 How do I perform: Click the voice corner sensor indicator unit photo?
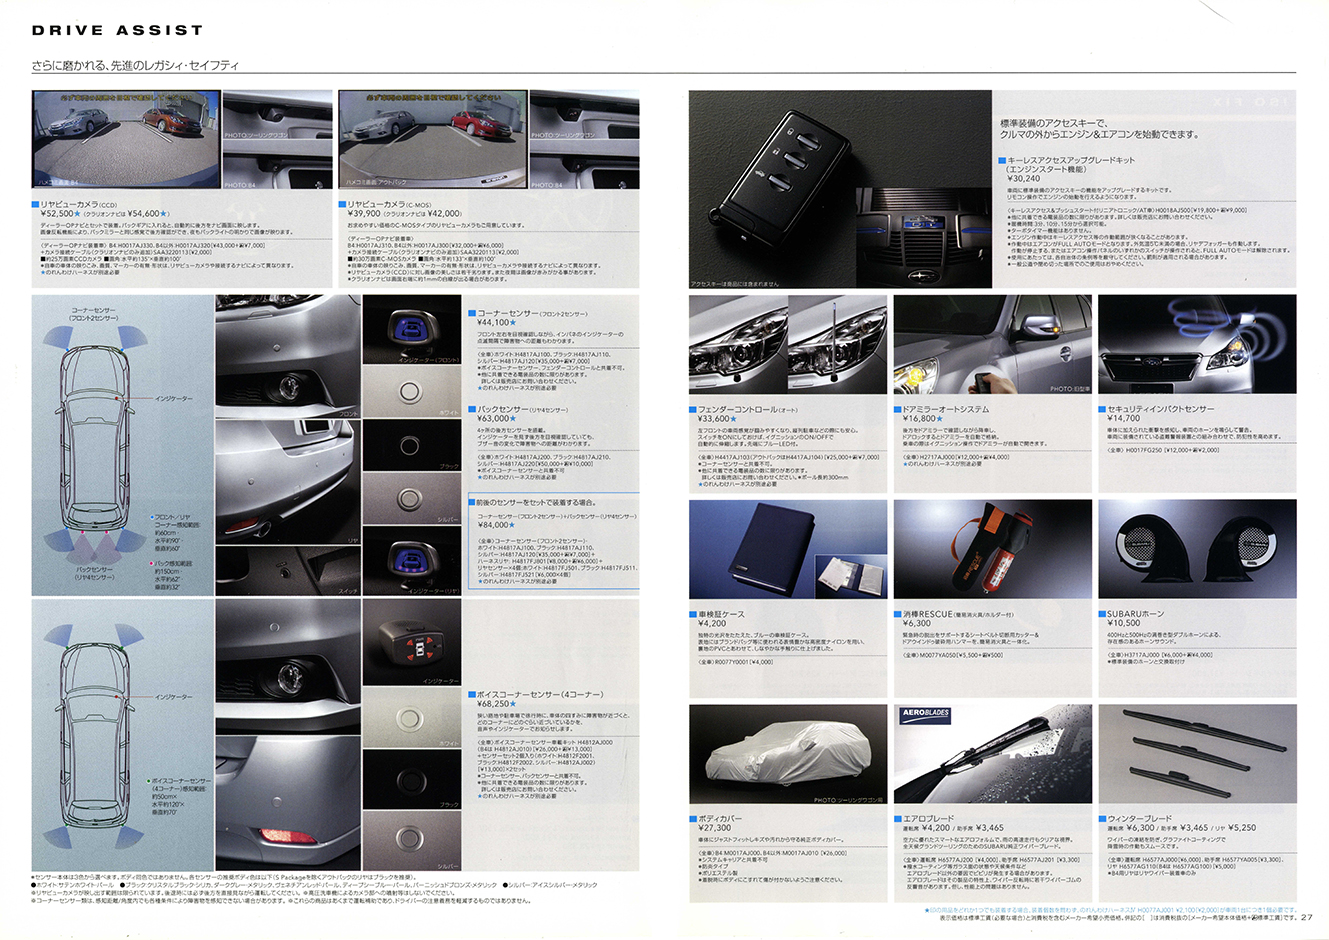412,642
